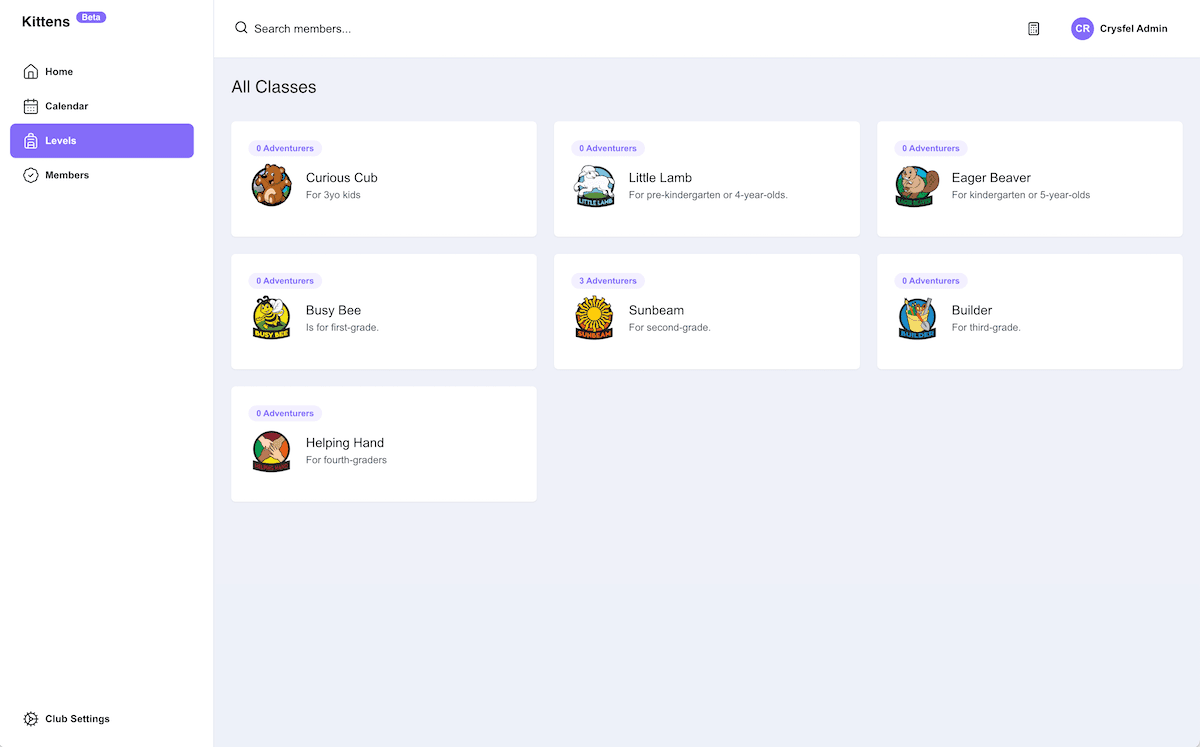Click the search magnifier icon

pyautogui.click(x=241, y=28)
